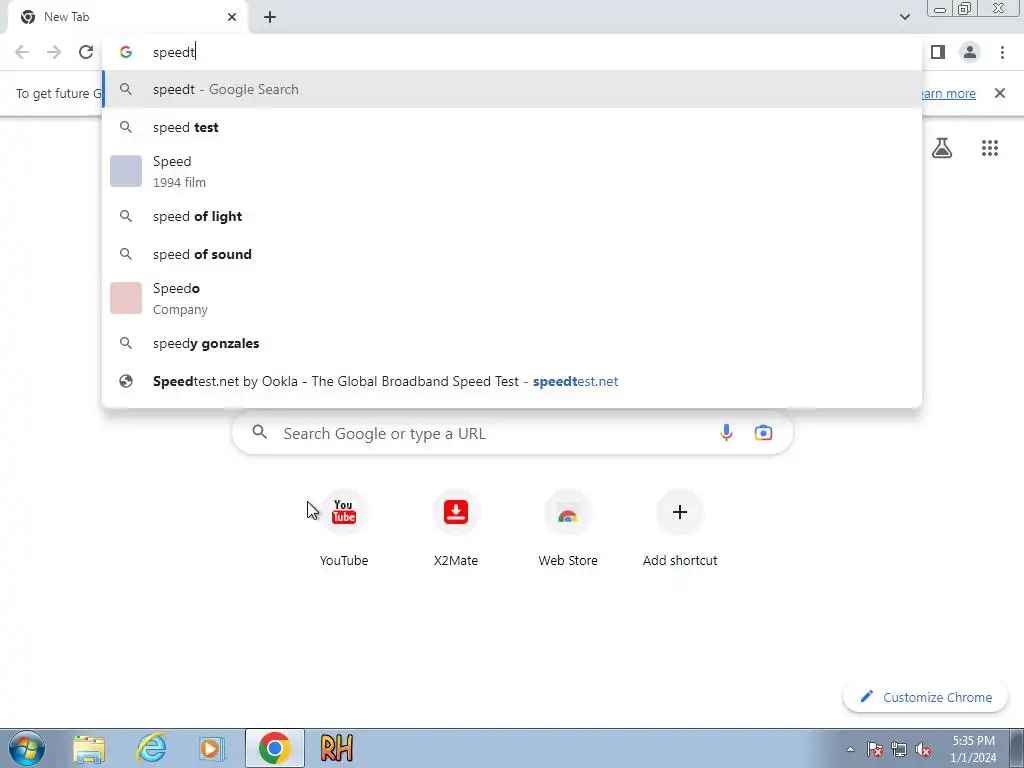Screen dimensions: 1024x768
Task: Launch Windows Media Player from taskbar
Action: (211, 748)
